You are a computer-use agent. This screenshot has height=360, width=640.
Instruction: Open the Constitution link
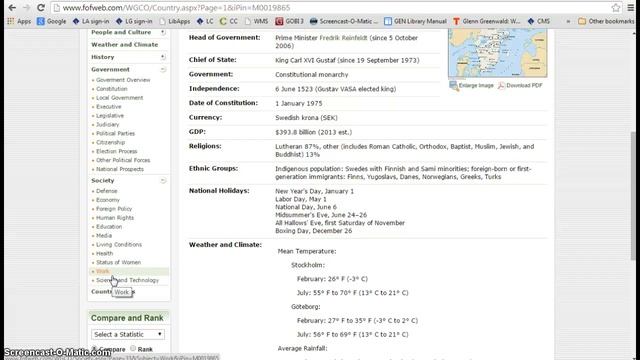(x=111, y=89)
